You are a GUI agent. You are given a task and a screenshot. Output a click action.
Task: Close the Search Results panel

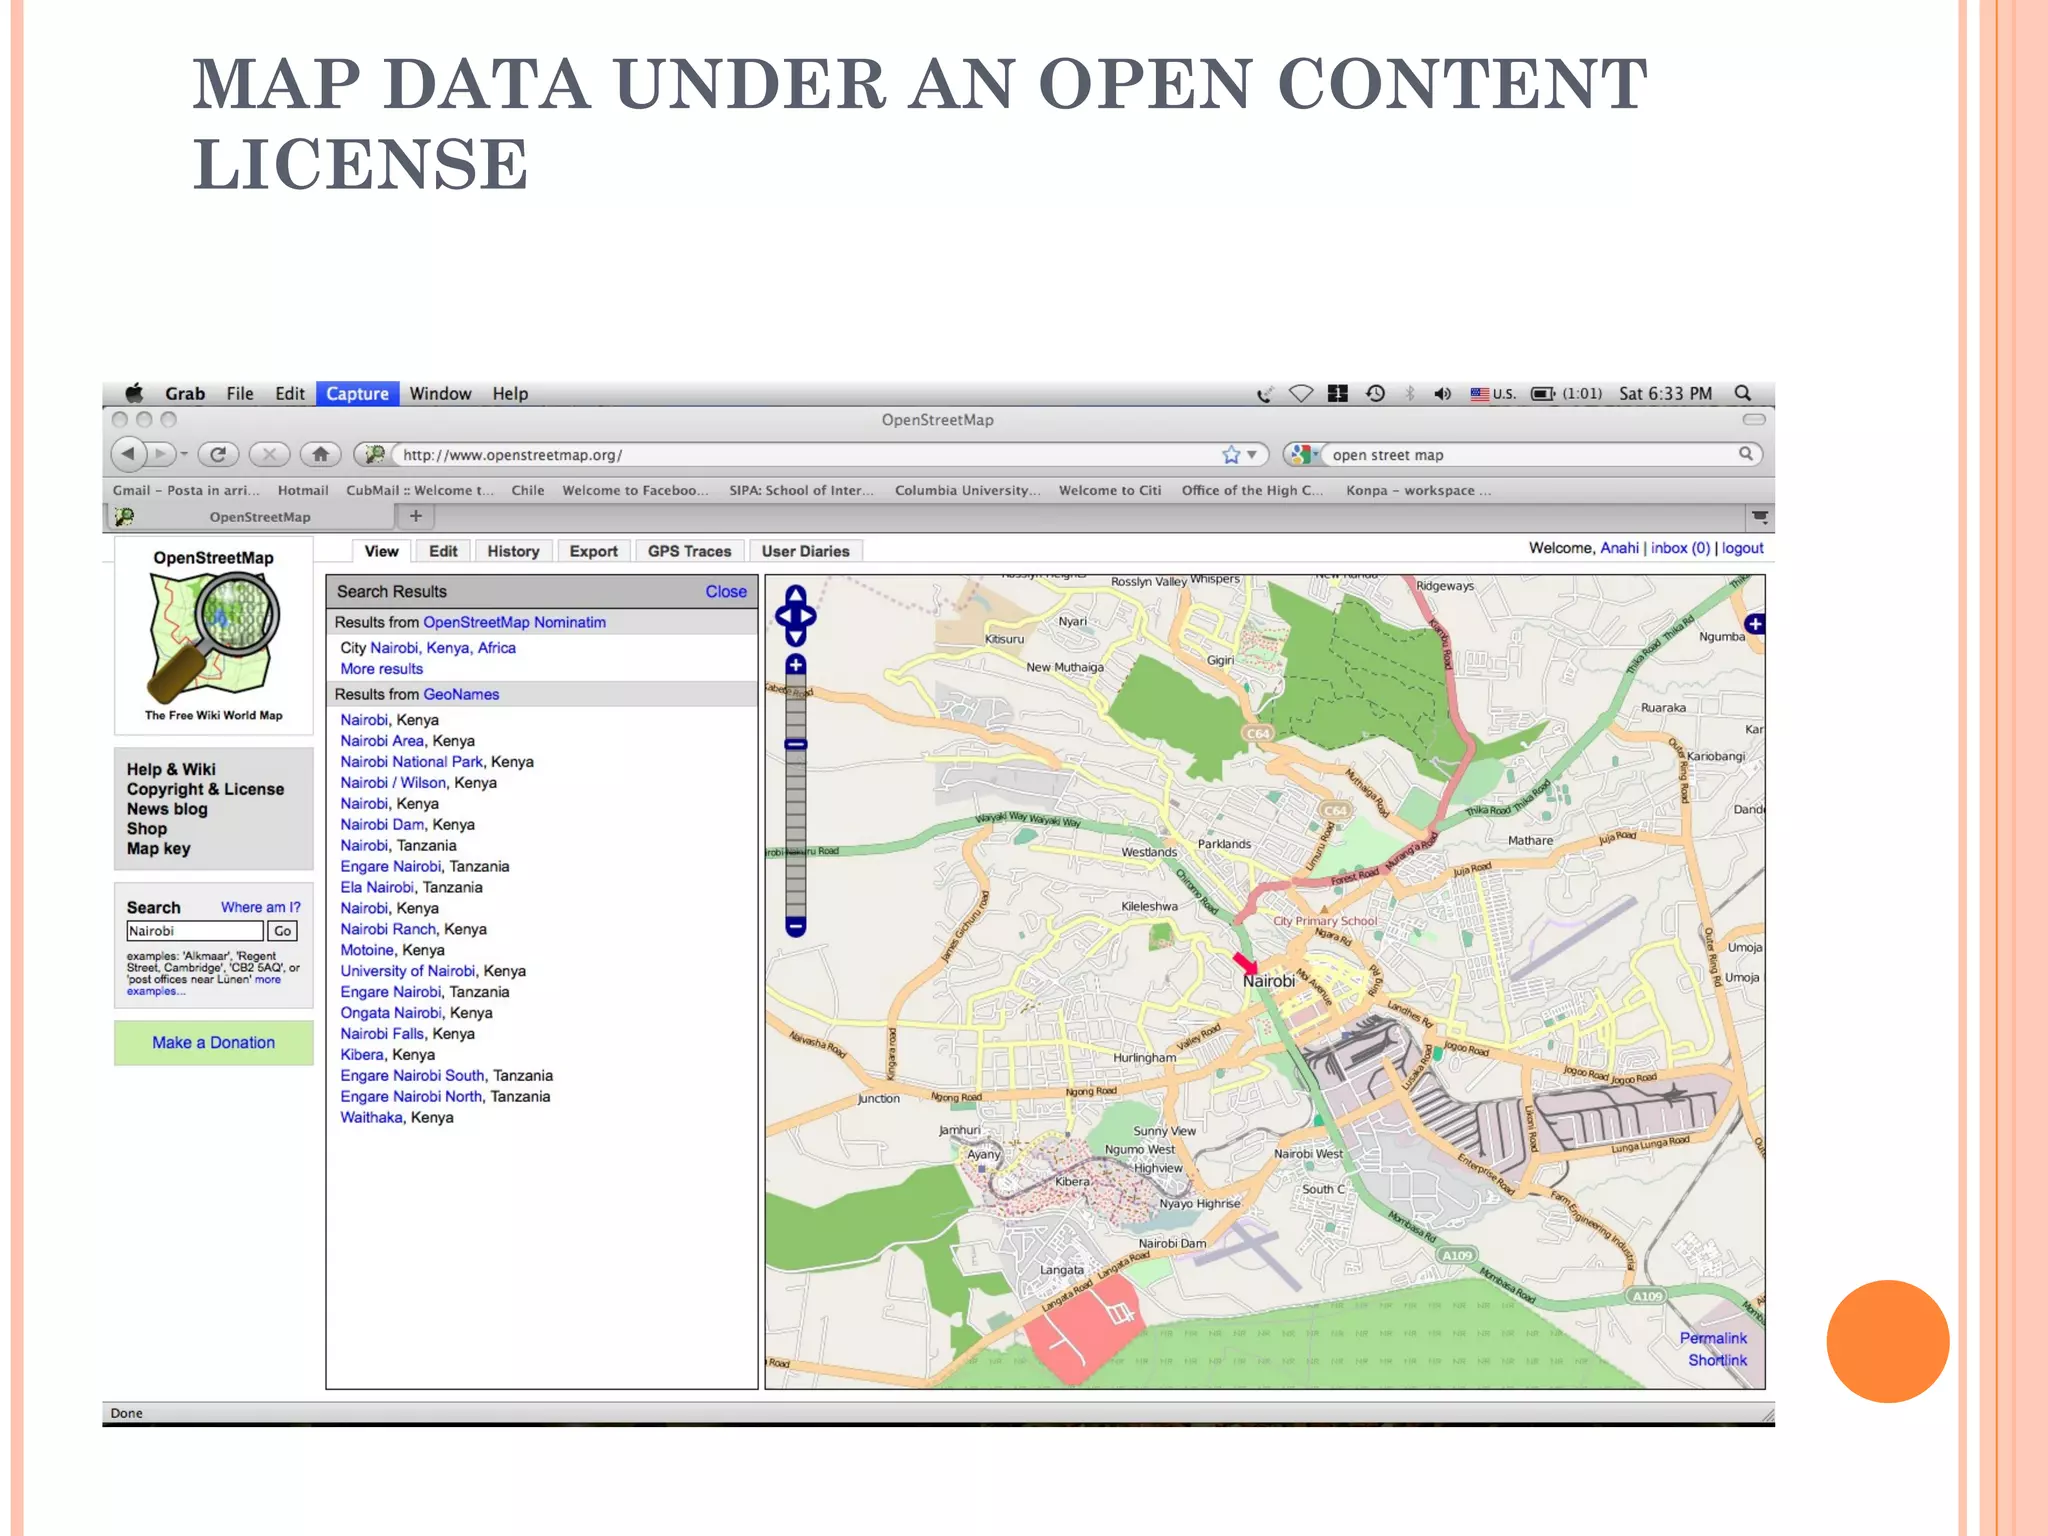[726, 592]
